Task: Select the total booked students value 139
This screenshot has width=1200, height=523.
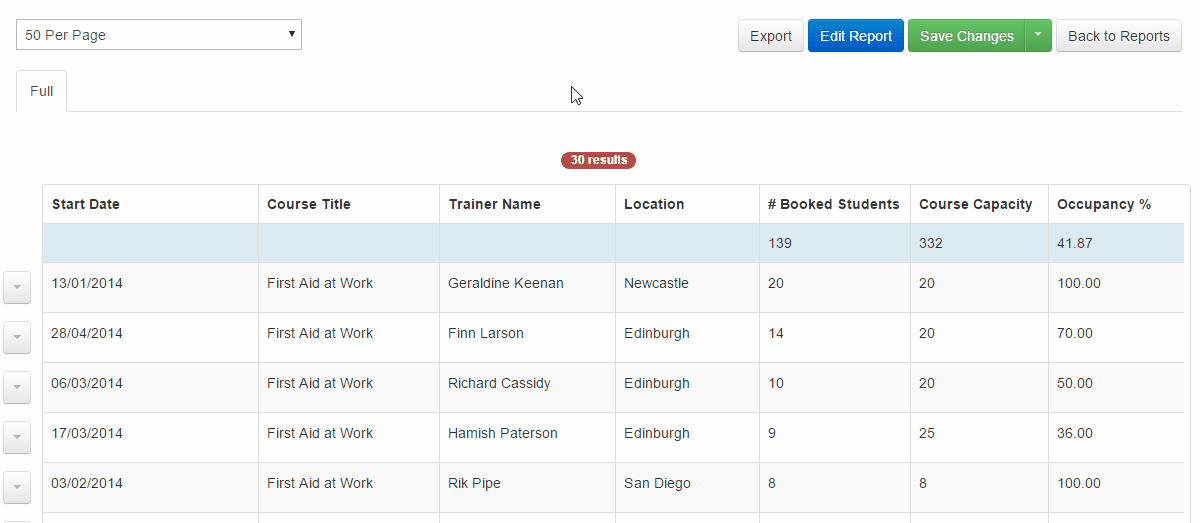Action: click(780, 243)
